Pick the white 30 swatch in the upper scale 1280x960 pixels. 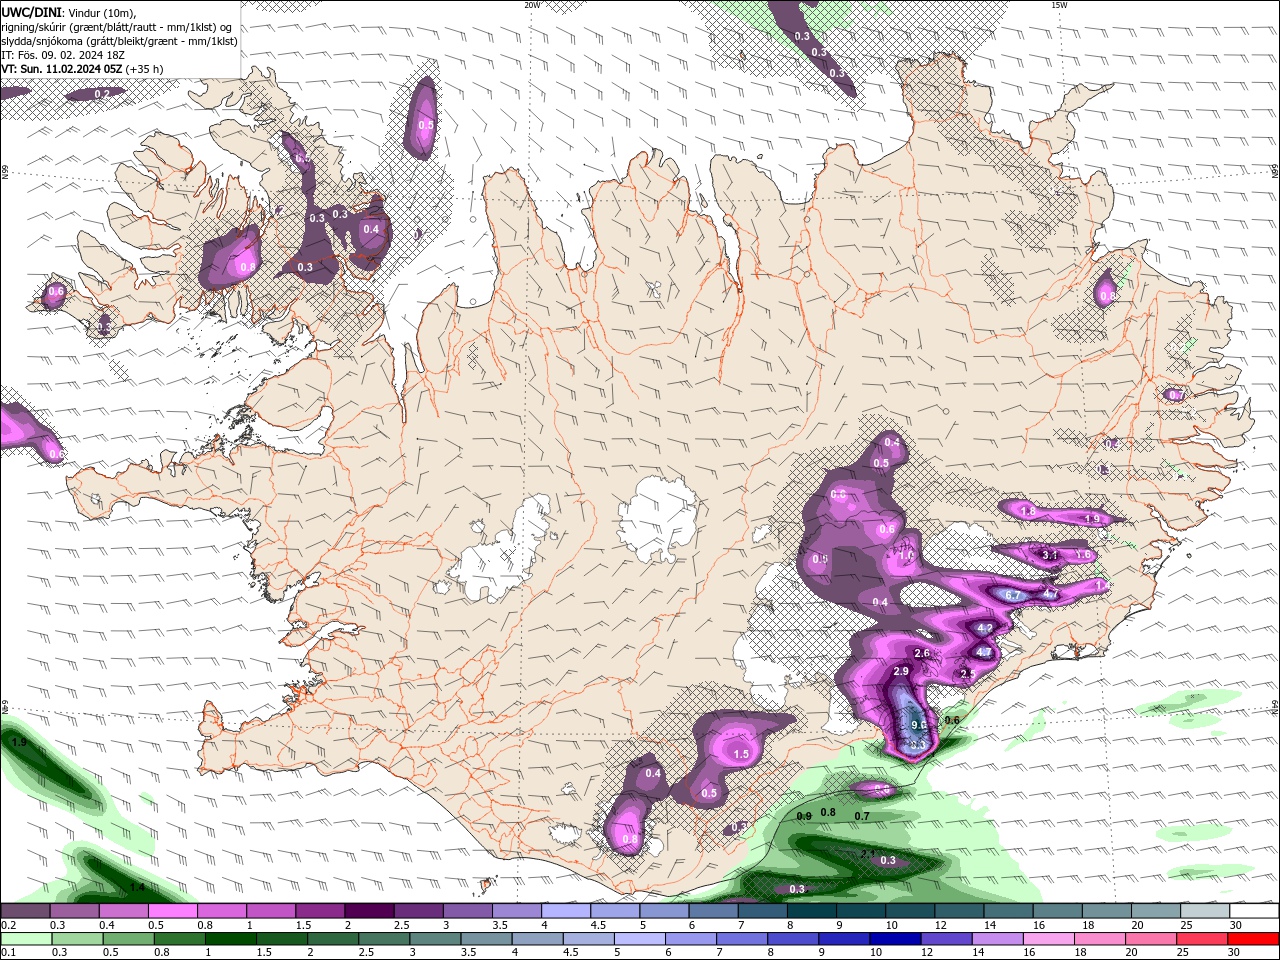coord(1255,911)
